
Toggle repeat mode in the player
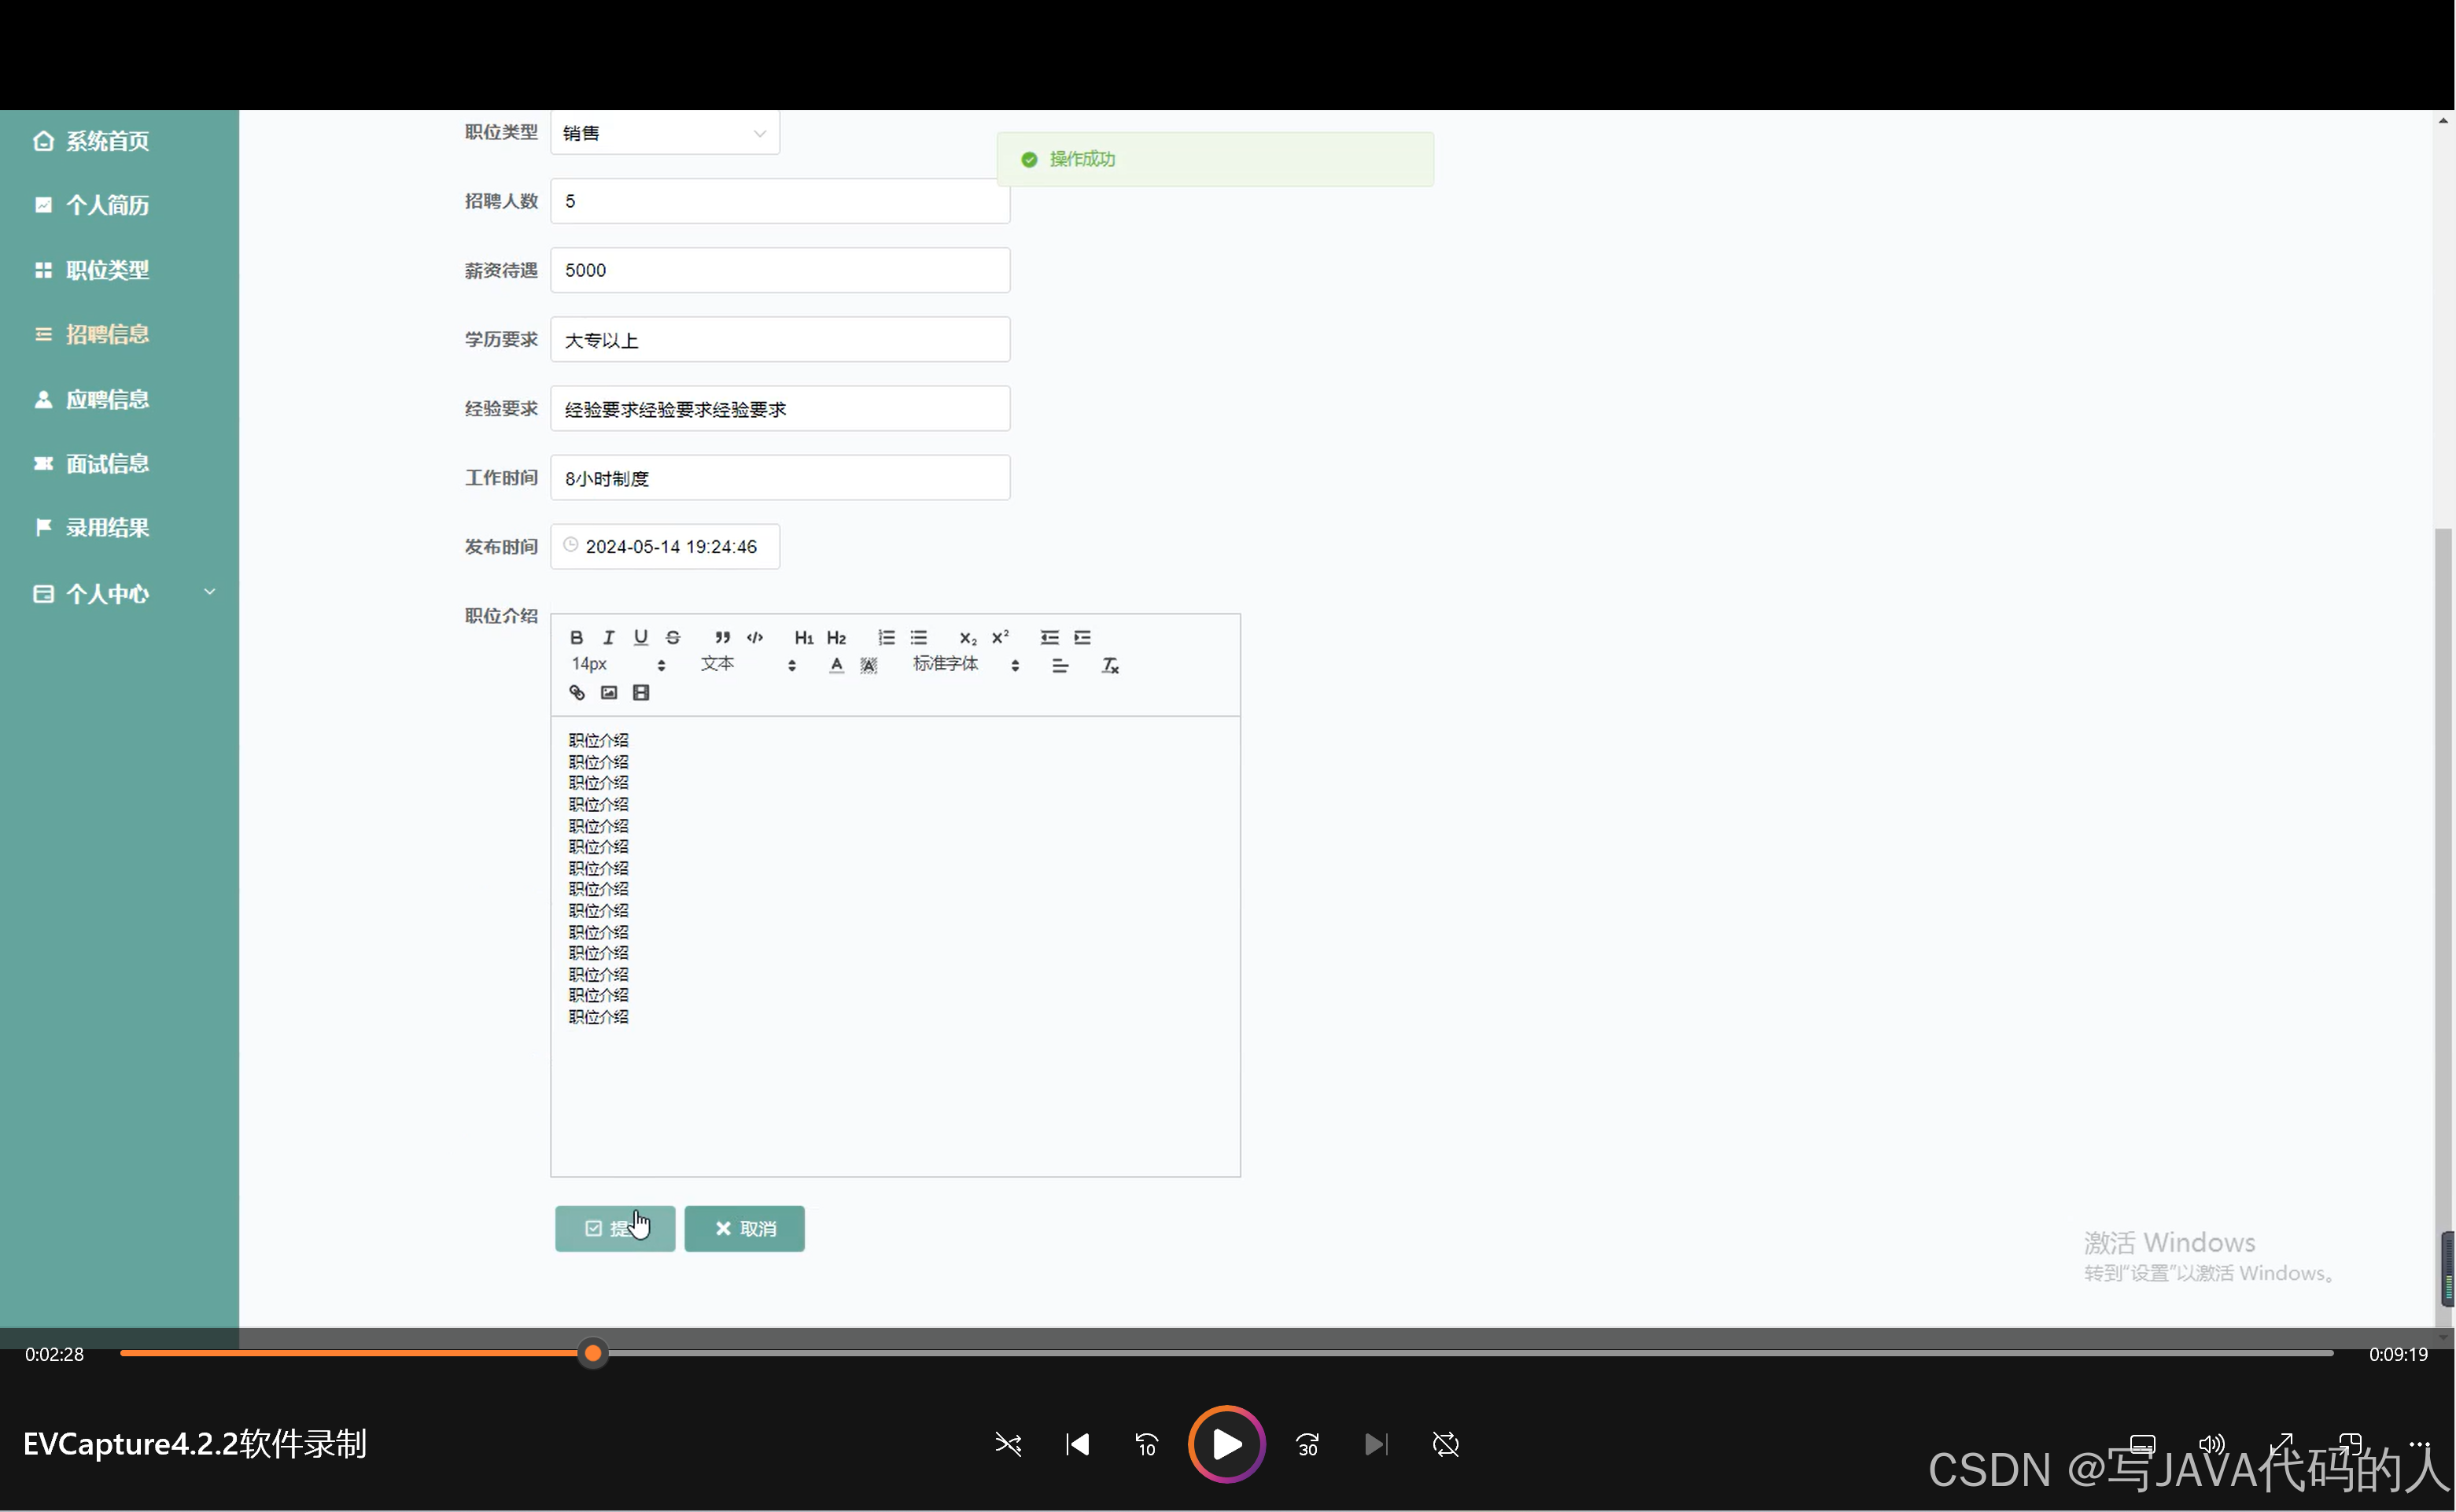[x=1445, y=1444]
